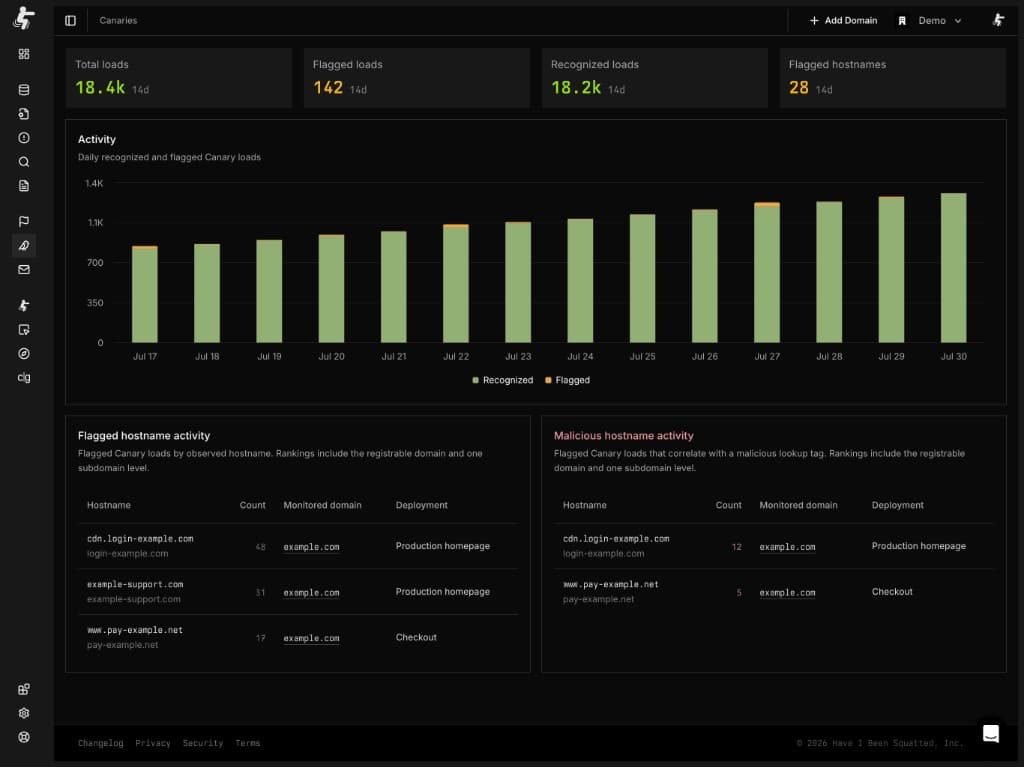Click the Jul 30 bar in Activity chart
Image resolution: width=1024 pixels, height=767 pixels.
pos(953,268)
